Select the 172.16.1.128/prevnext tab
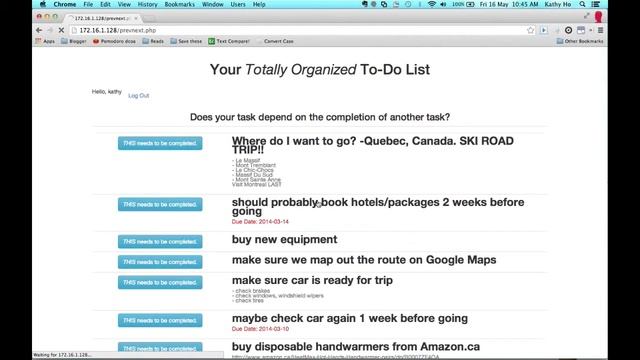 102,18
